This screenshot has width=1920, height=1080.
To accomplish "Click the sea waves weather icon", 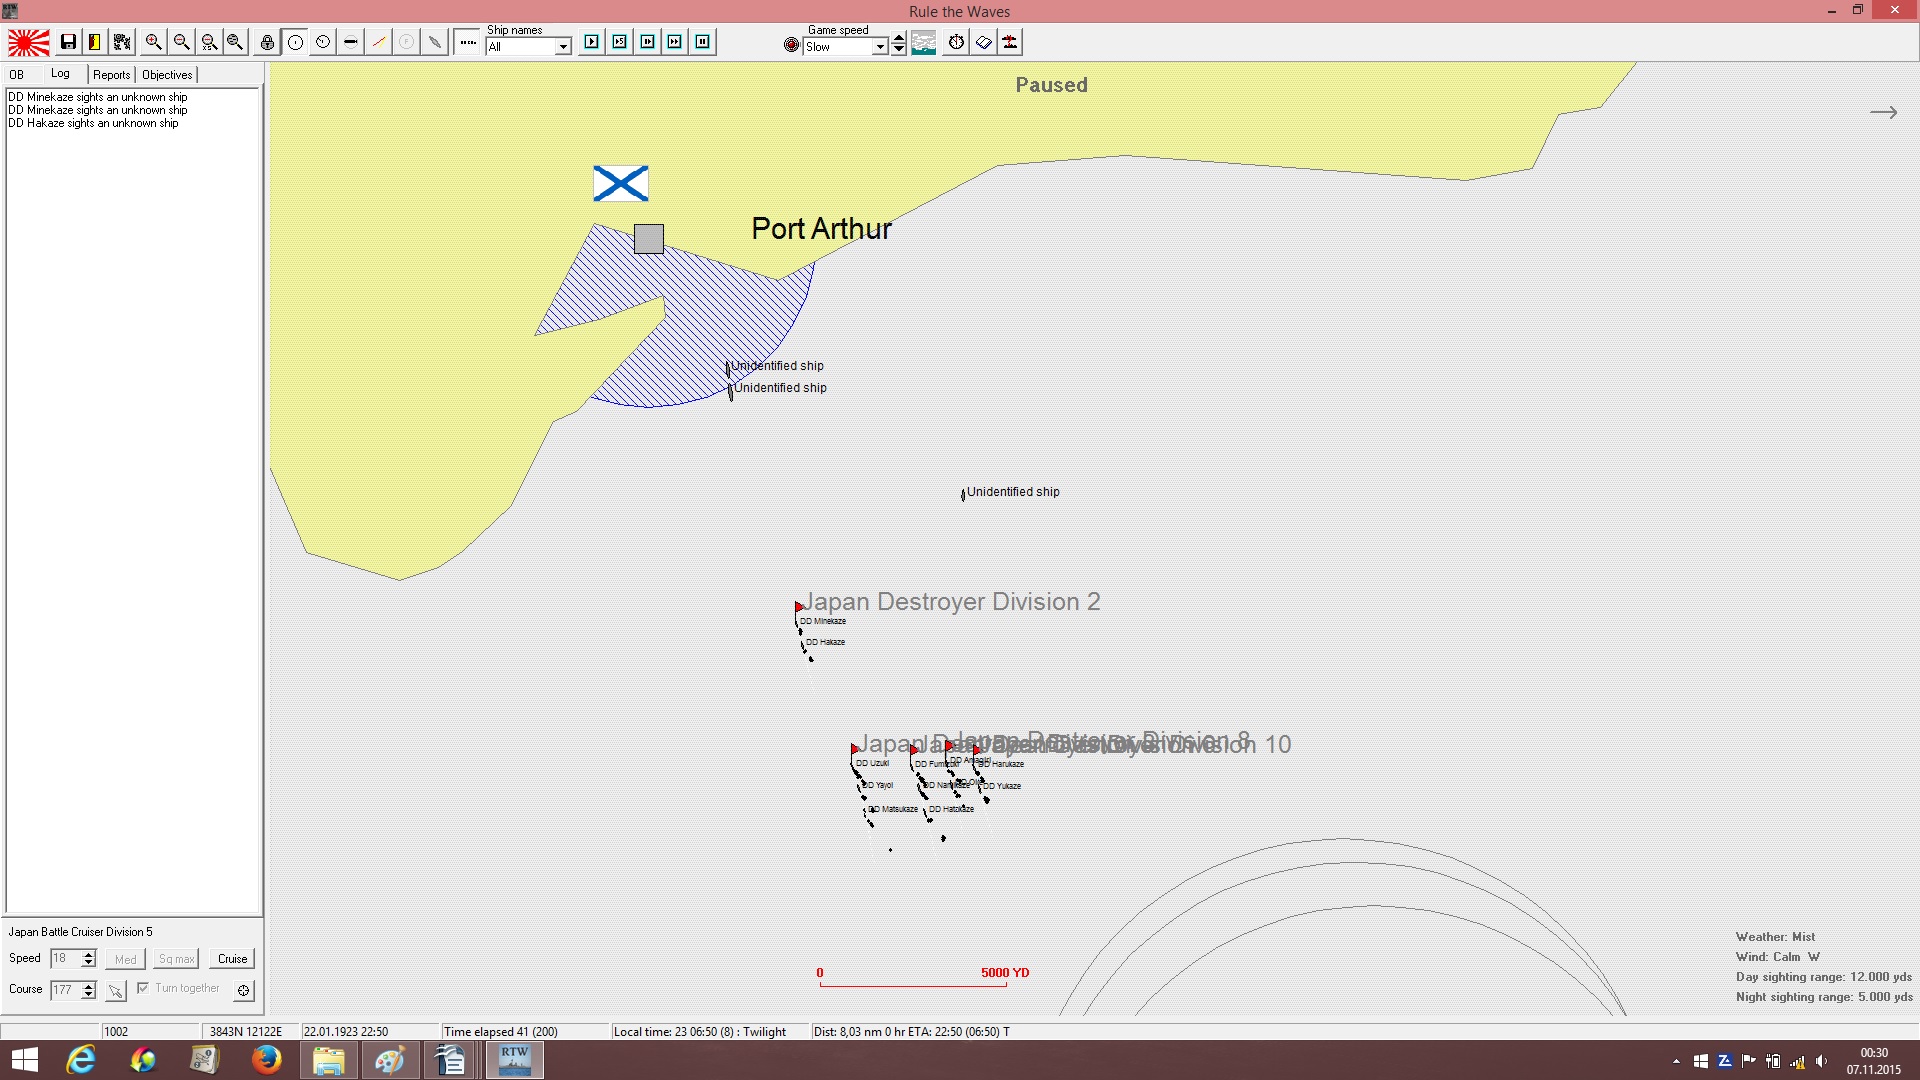I will 924,42.
